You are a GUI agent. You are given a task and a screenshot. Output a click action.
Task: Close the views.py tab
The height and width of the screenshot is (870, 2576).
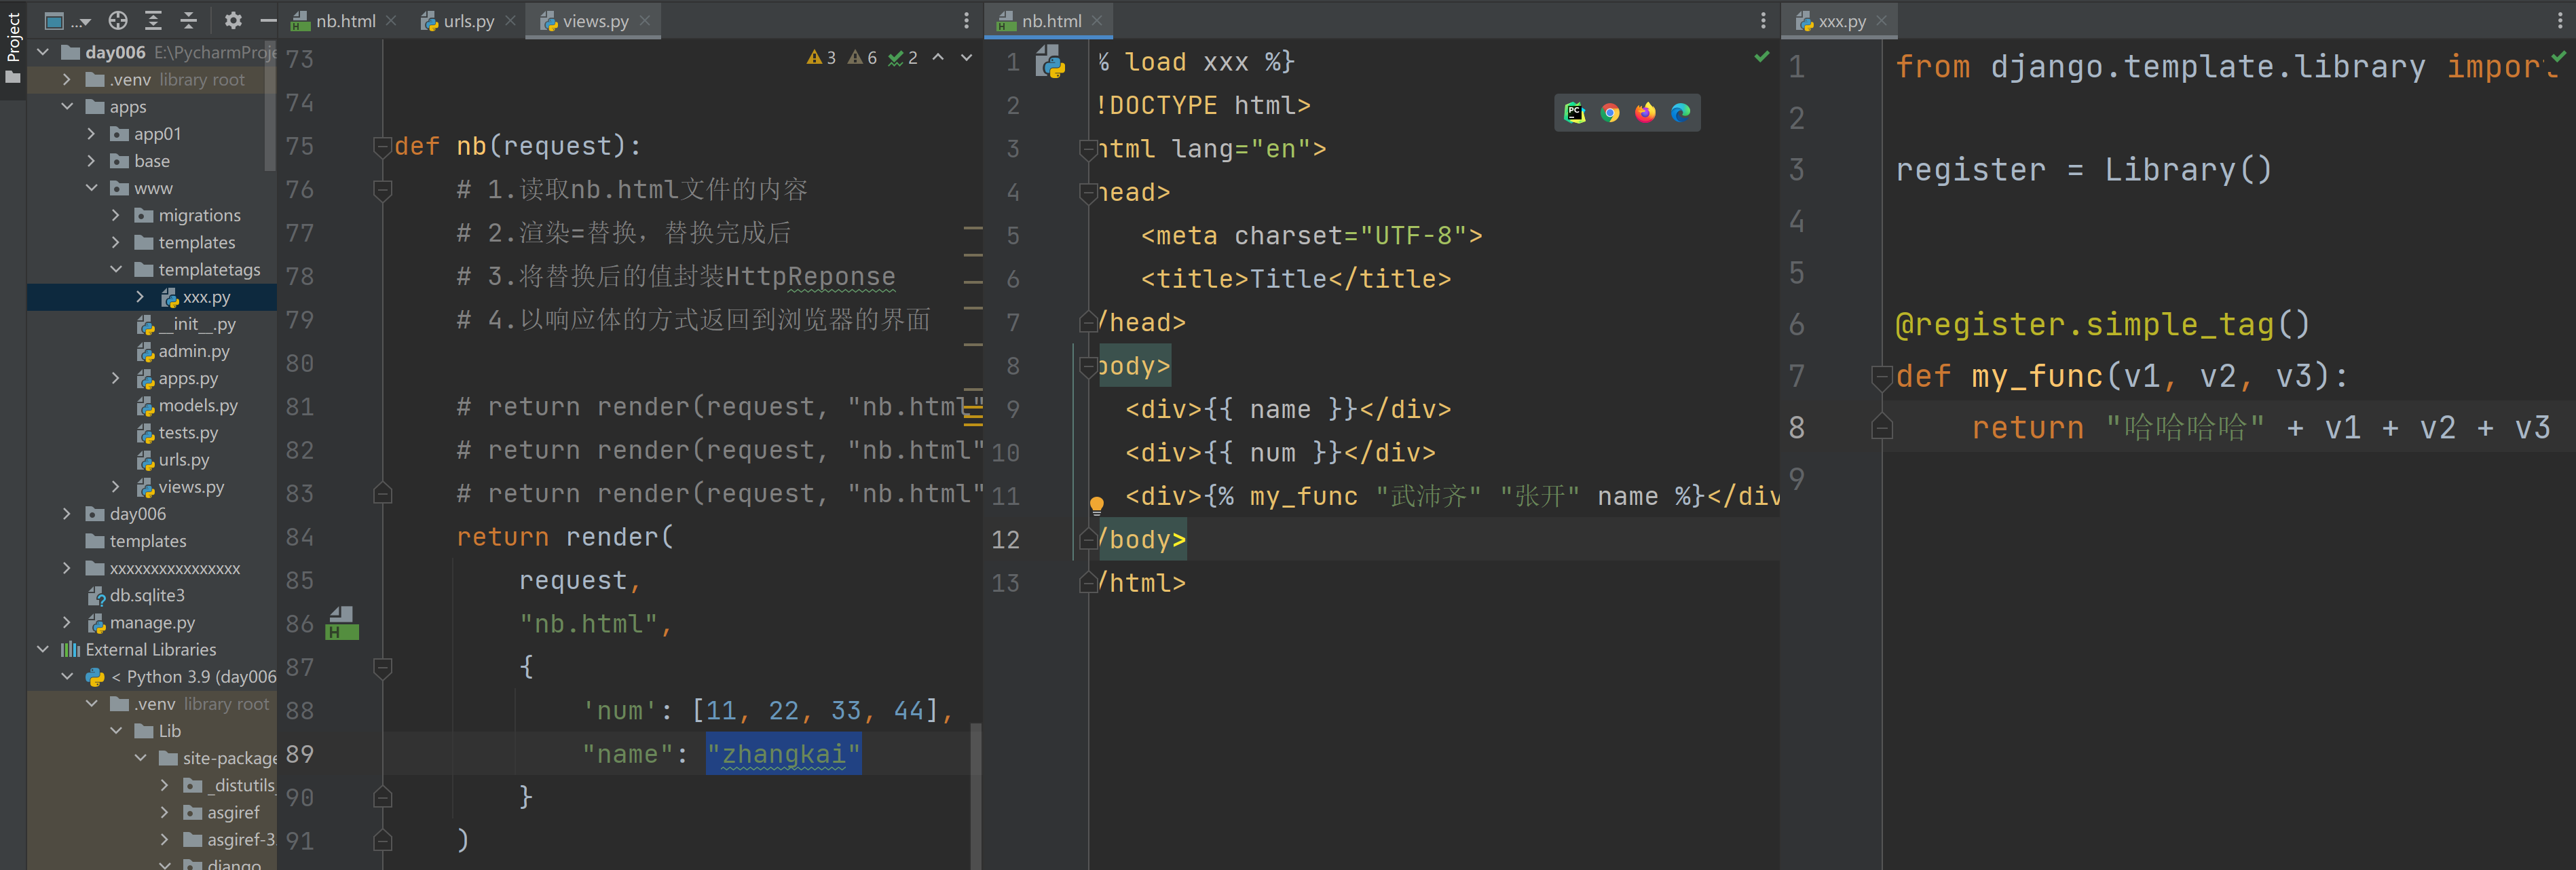(645, 20)
